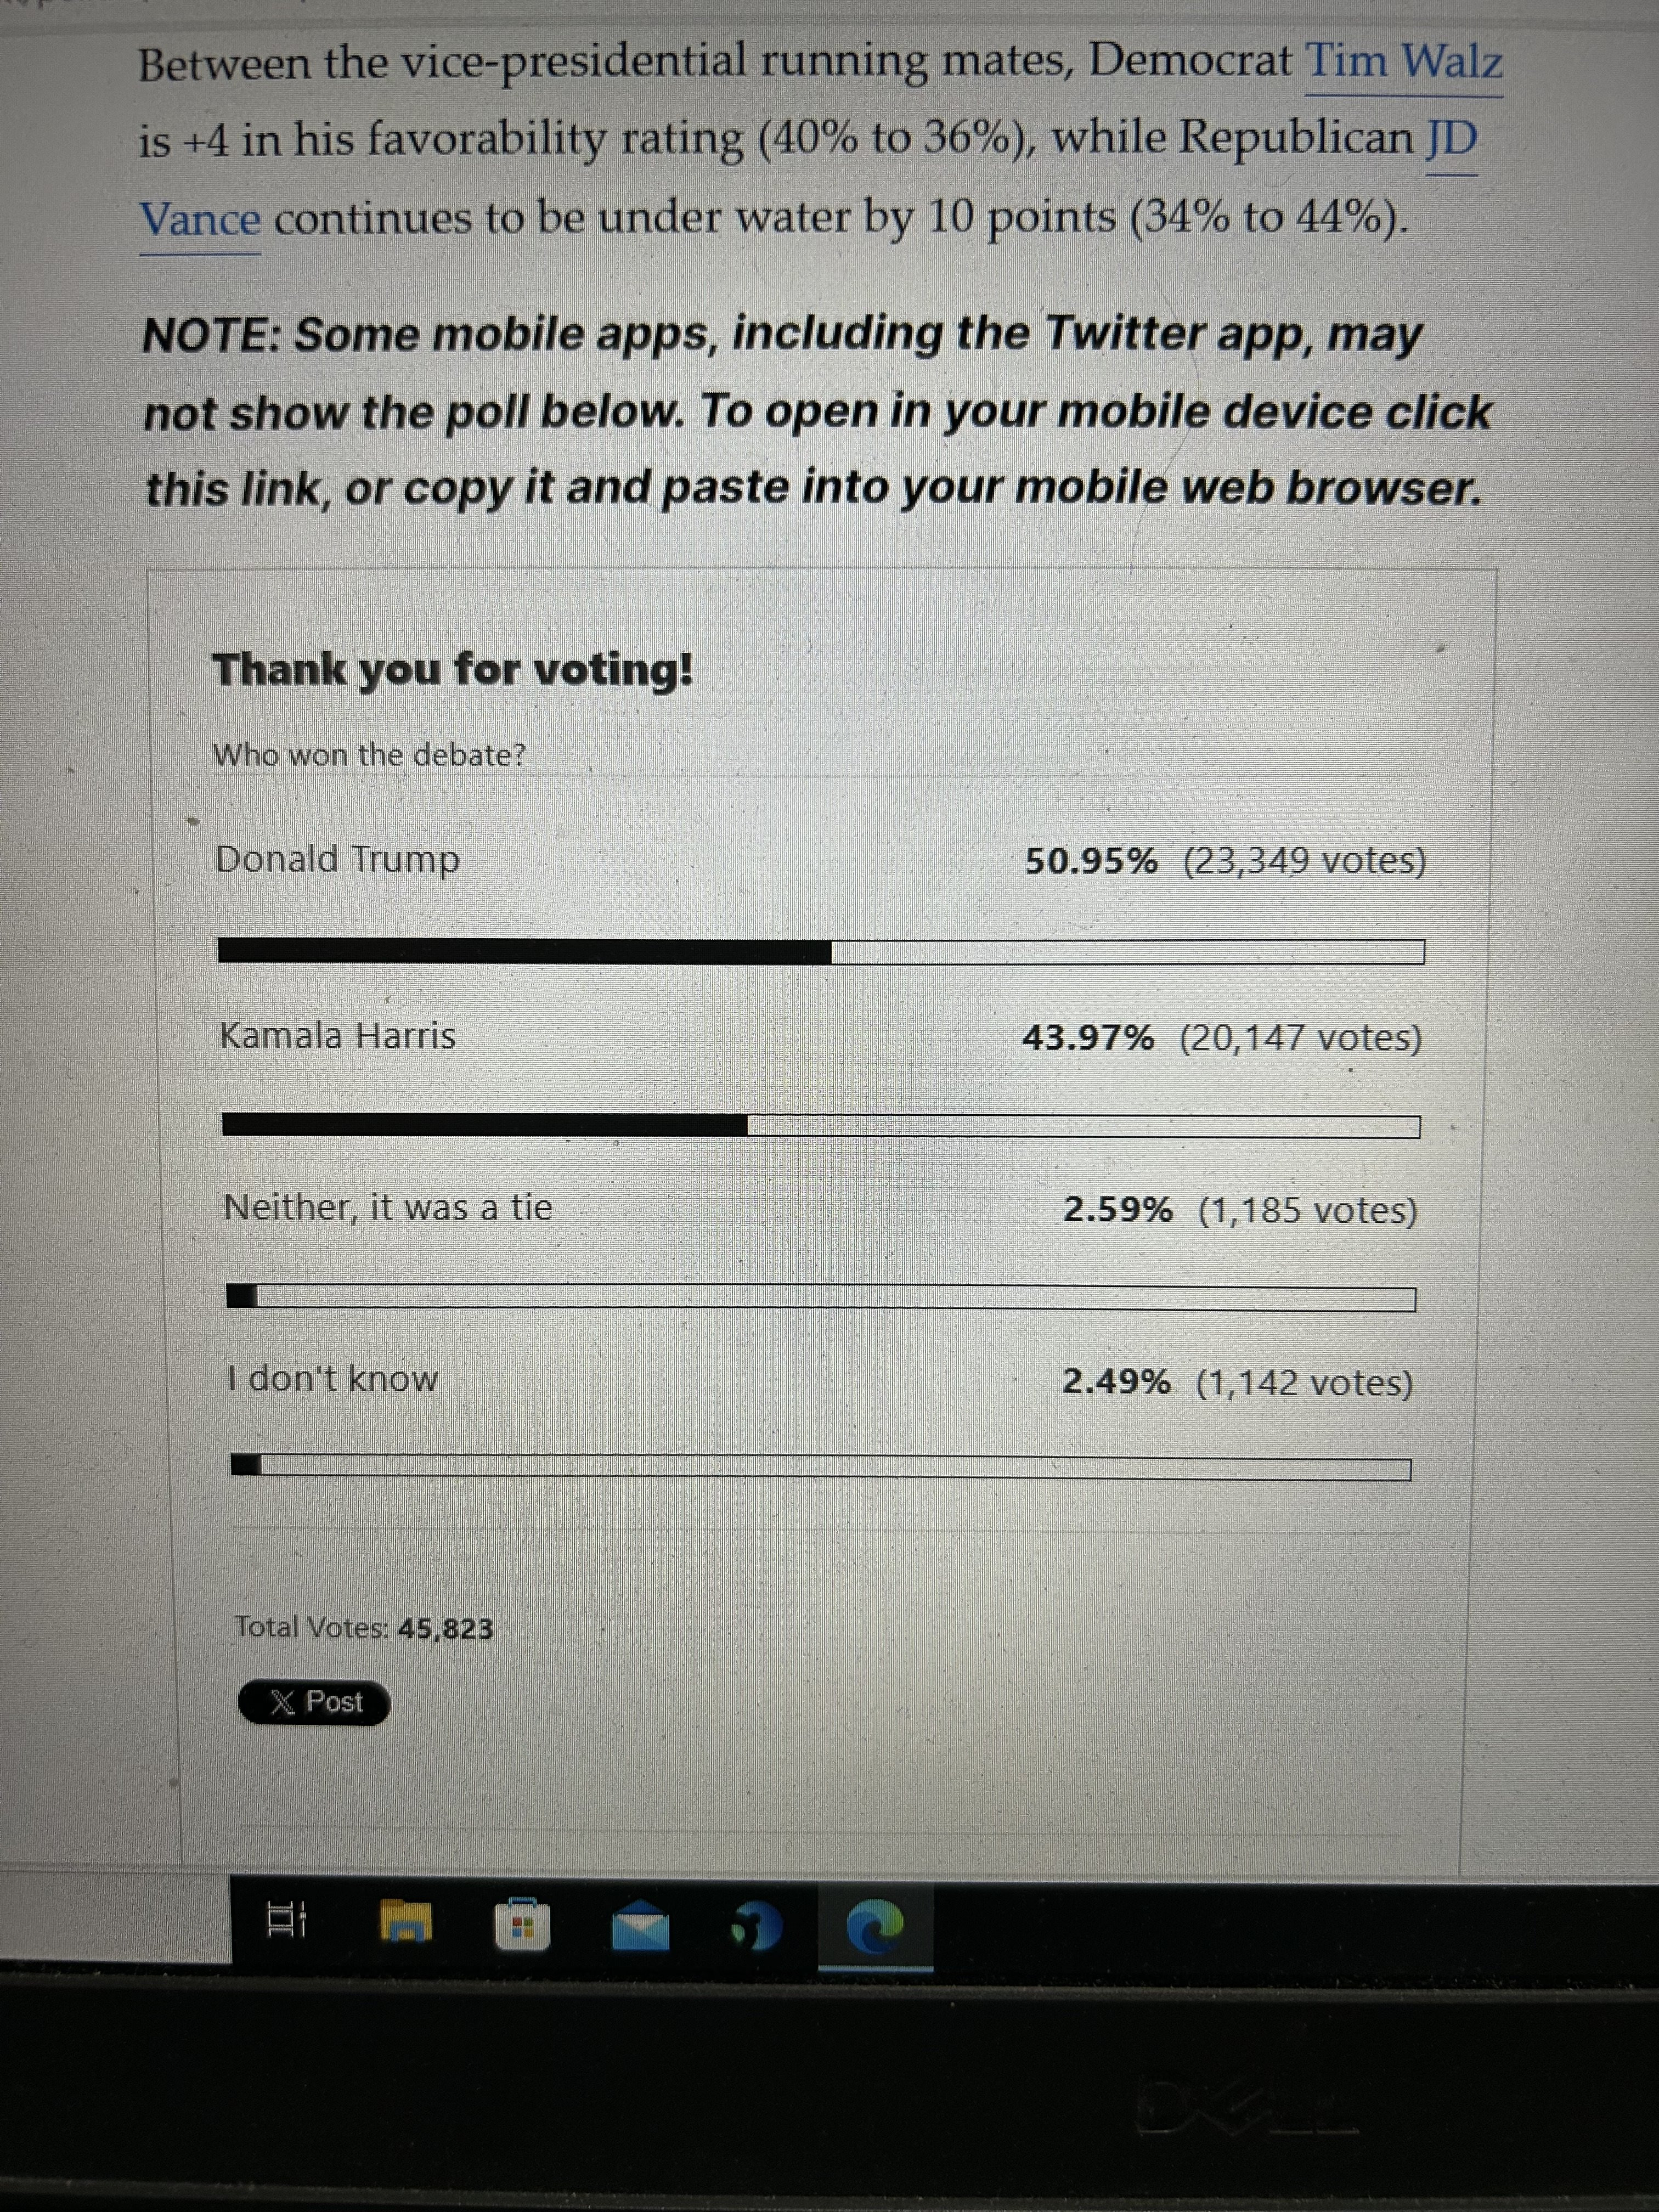Select the Donald Trump poll option label
This screenshot has height=2212, width=1659.
tap(338, 860)
